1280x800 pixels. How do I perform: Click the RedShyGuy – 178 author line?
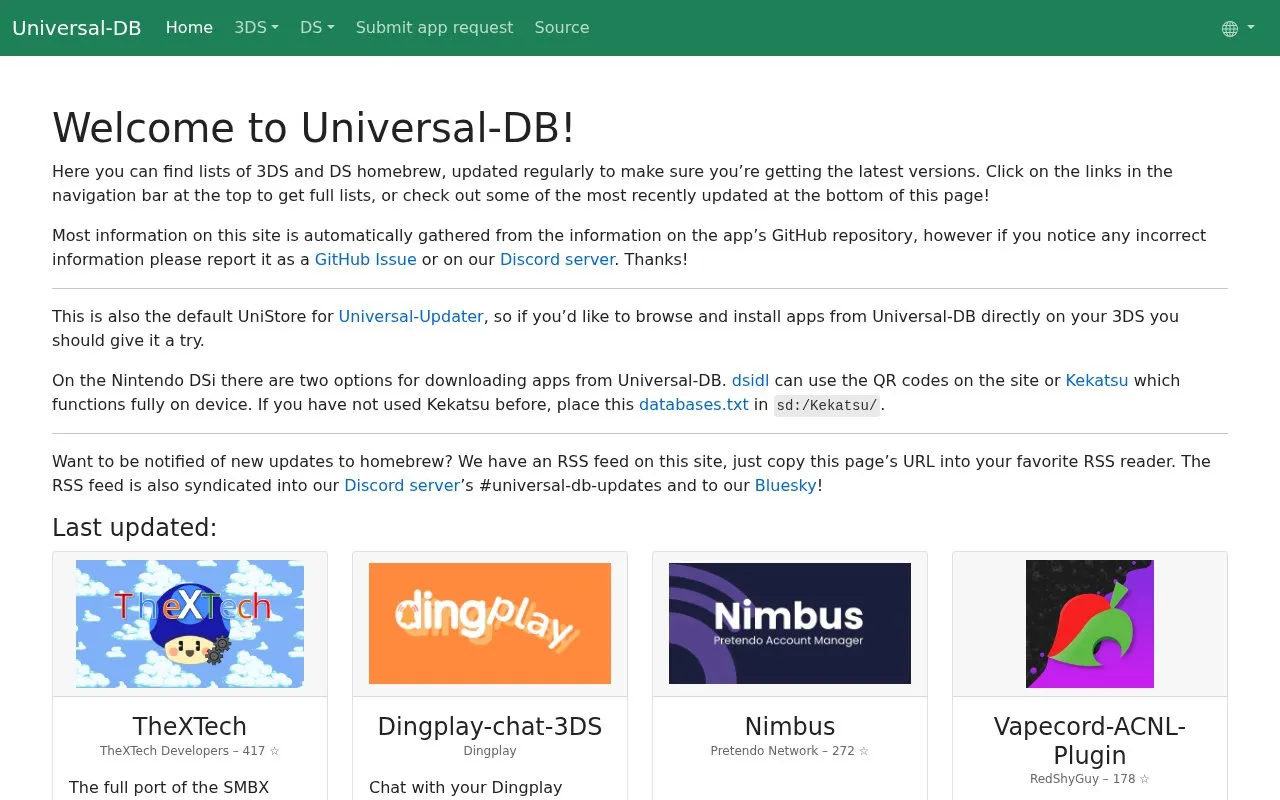1090,779
